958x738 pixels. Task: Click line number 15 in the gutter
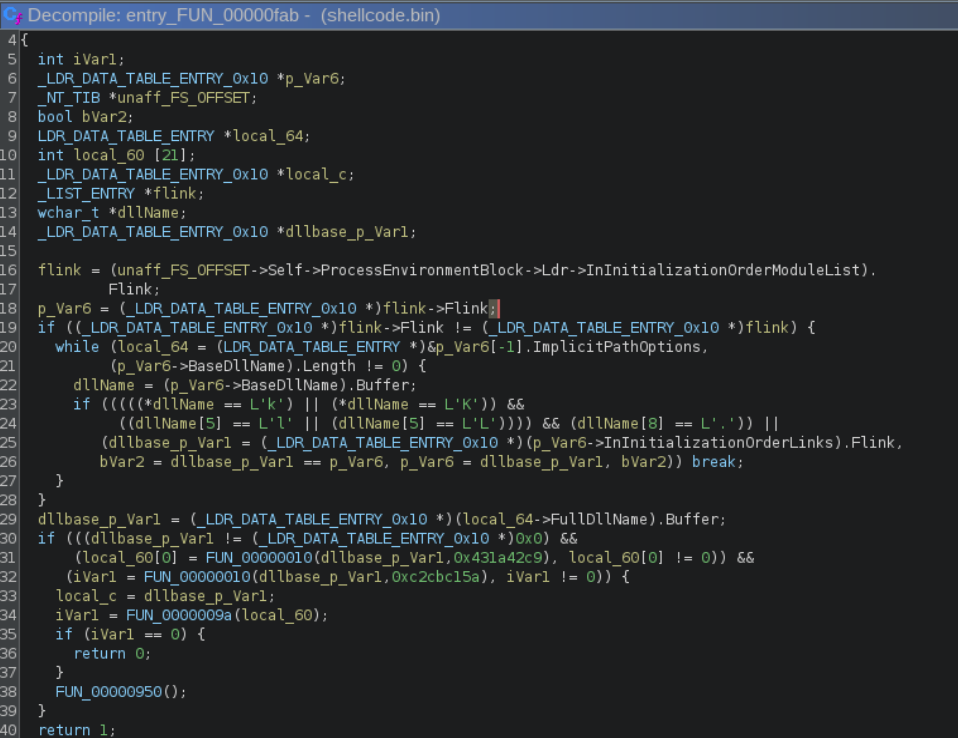[9, 251]
